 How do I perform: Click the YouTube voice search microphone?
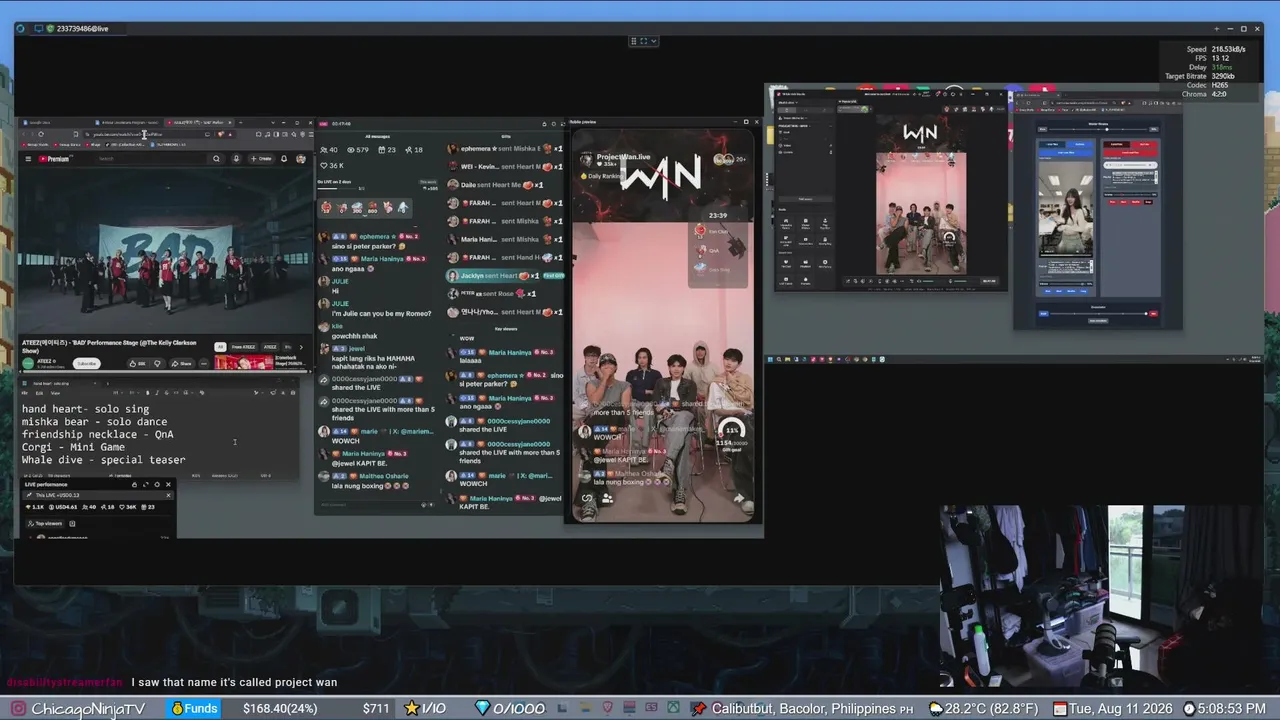click(238, 158)
